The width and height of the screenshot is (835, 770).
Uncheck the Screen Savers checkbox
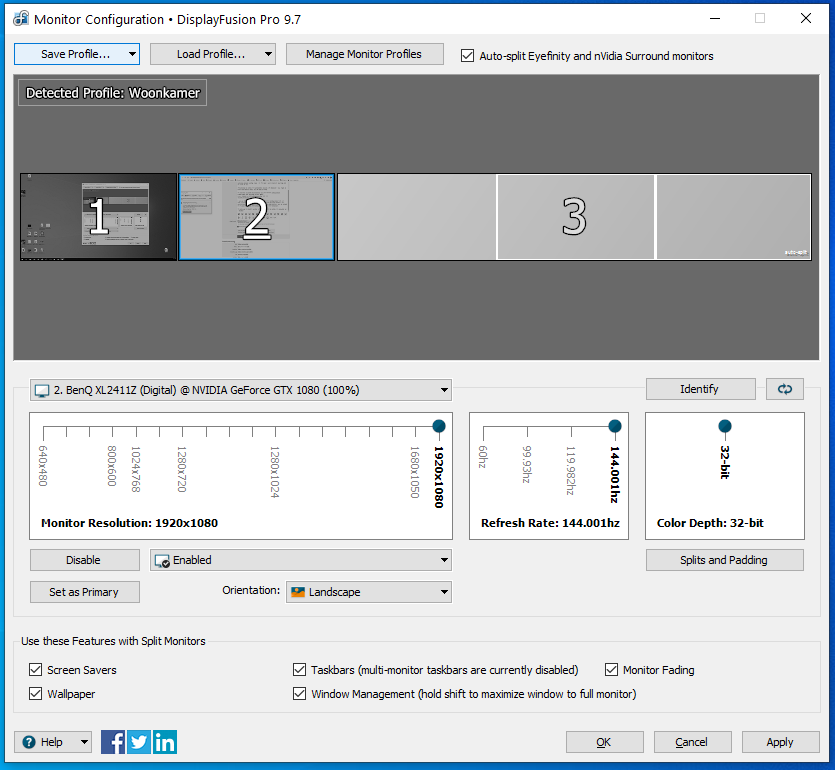pyautogui.click(x=36, y=670)
